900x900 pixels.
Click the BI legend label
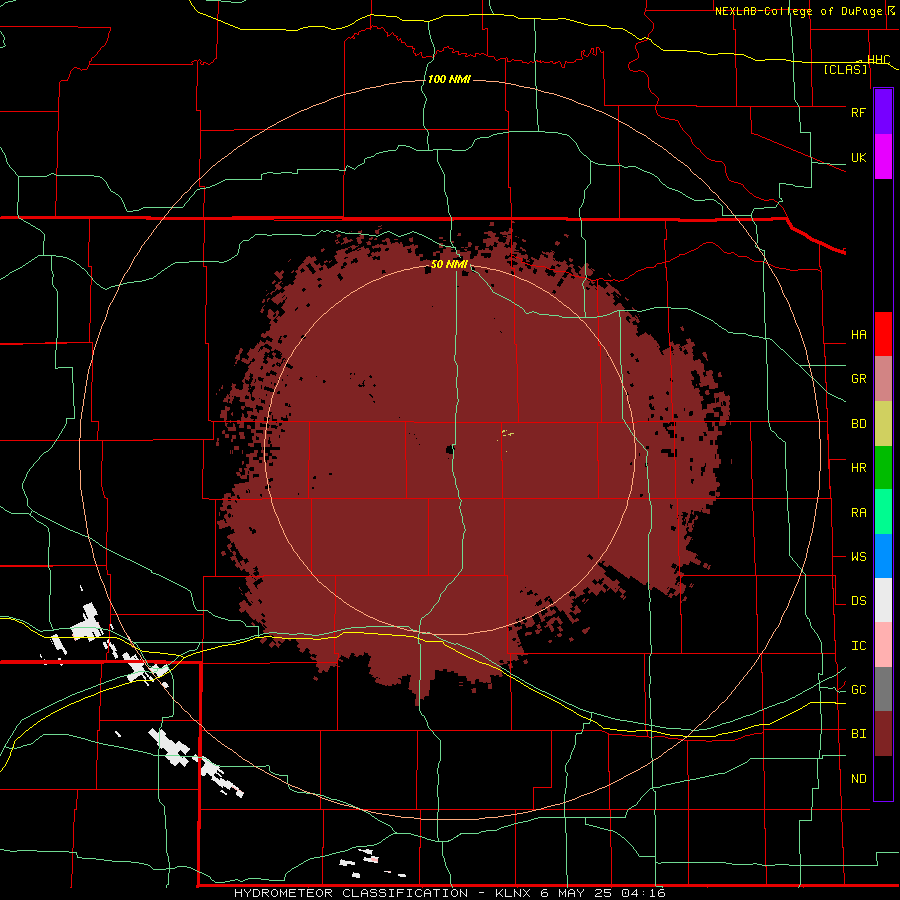(858, 734)
